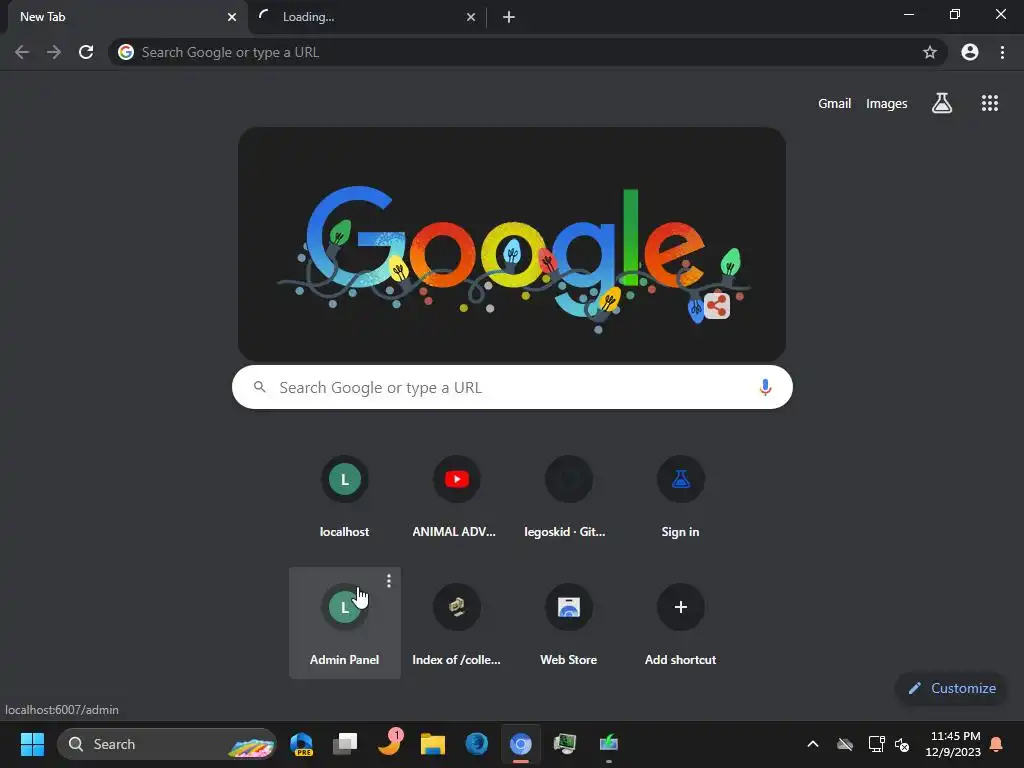Open the notification bell in the tray

(x=996, y=744)
